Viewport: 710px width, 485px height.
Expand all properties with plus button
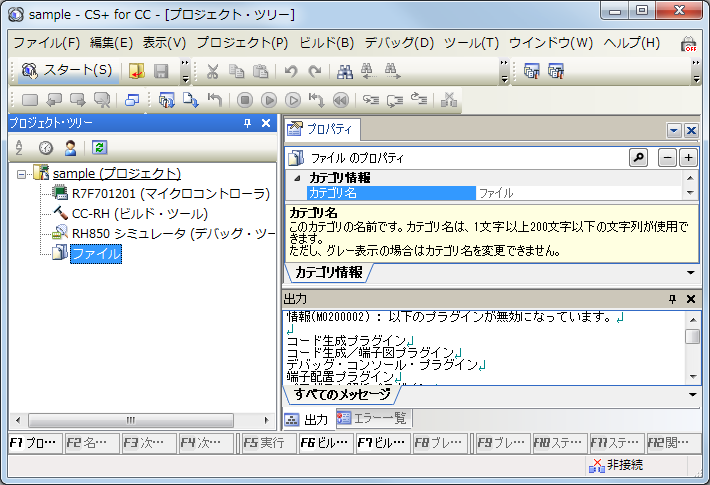(x=688, y=158)
